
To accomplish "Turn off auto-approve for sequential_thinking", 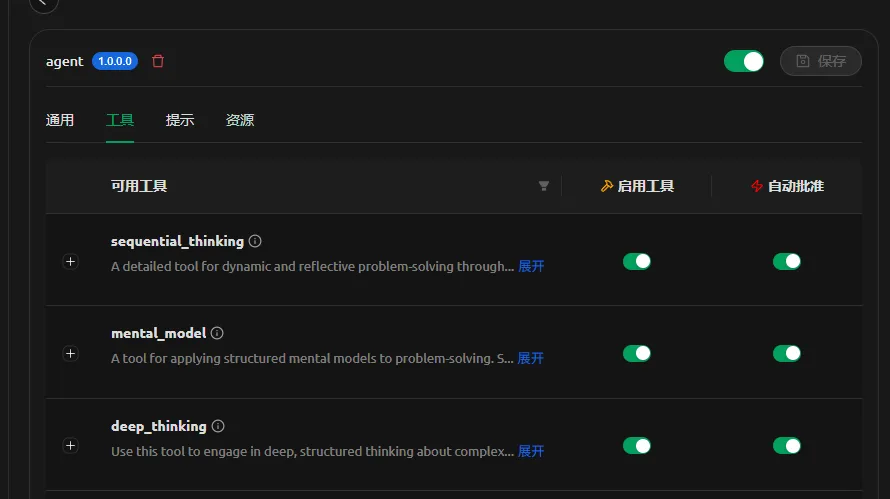I will pyautogui.click(x=787, y=261).
